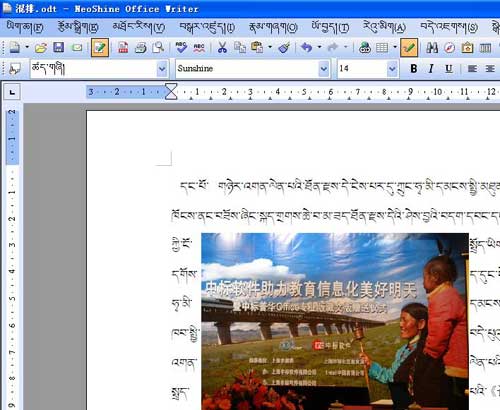Open the Navigator compass icon
This screenshot has height=410, width=500.
coord(449,48)
